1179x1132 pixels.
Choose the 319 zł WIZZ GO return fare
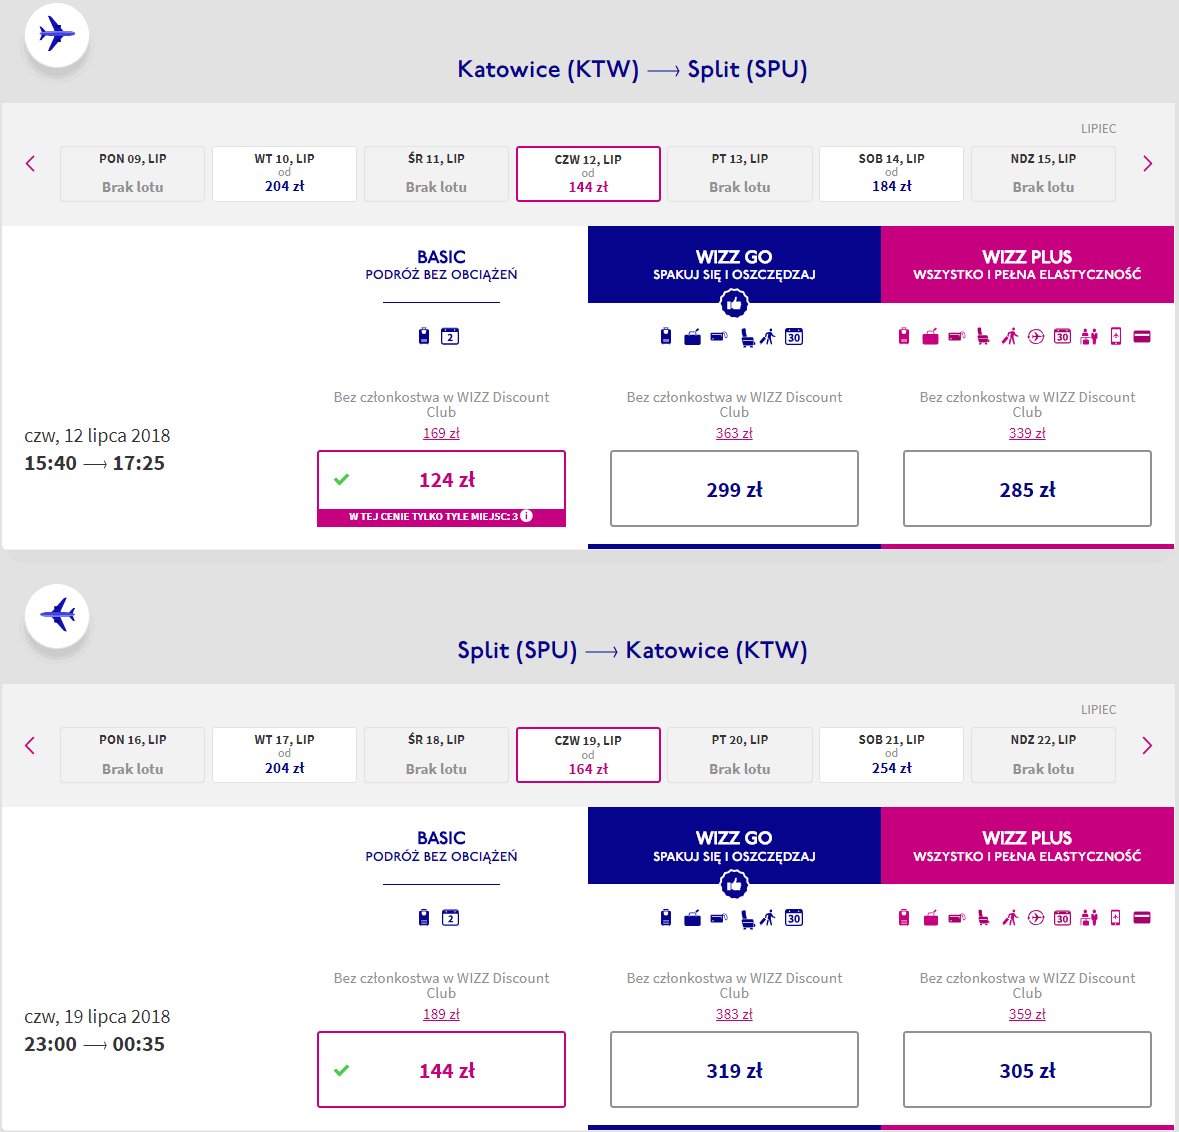tap(734, 1070)
